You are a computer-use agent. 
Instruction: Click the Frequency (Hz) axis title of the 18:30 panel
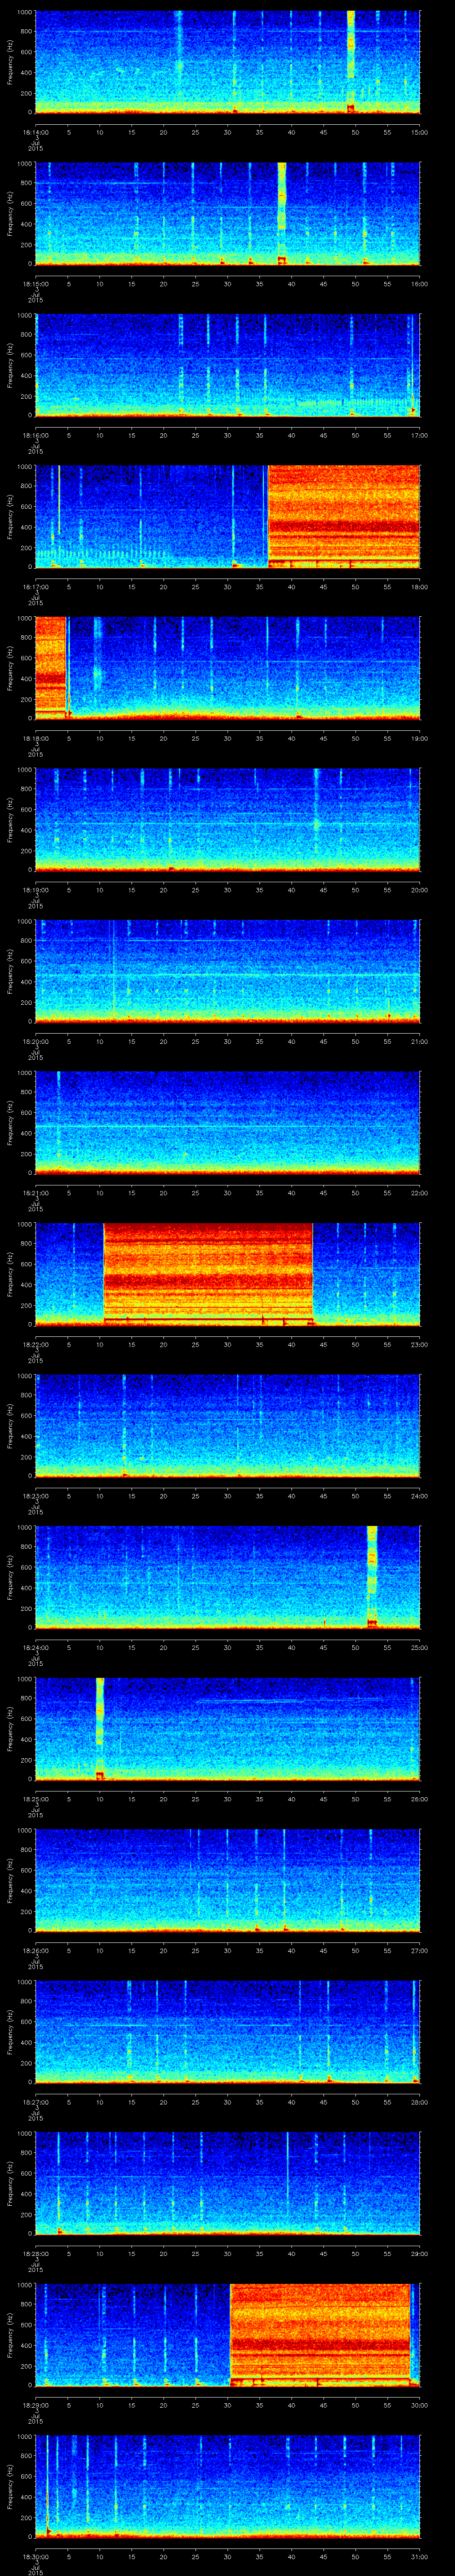pos(10,2486)
